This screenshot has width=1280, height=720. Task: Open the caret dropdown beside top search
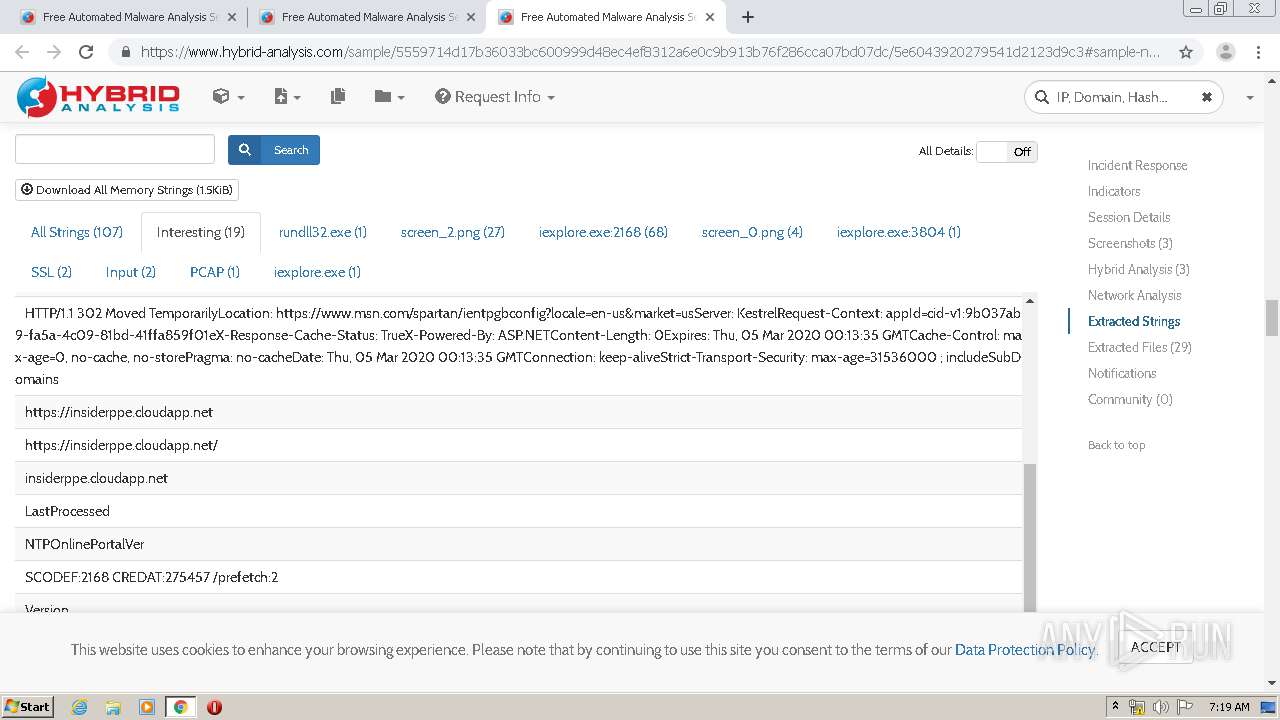pyautogui.click(x=1249, y=97)
